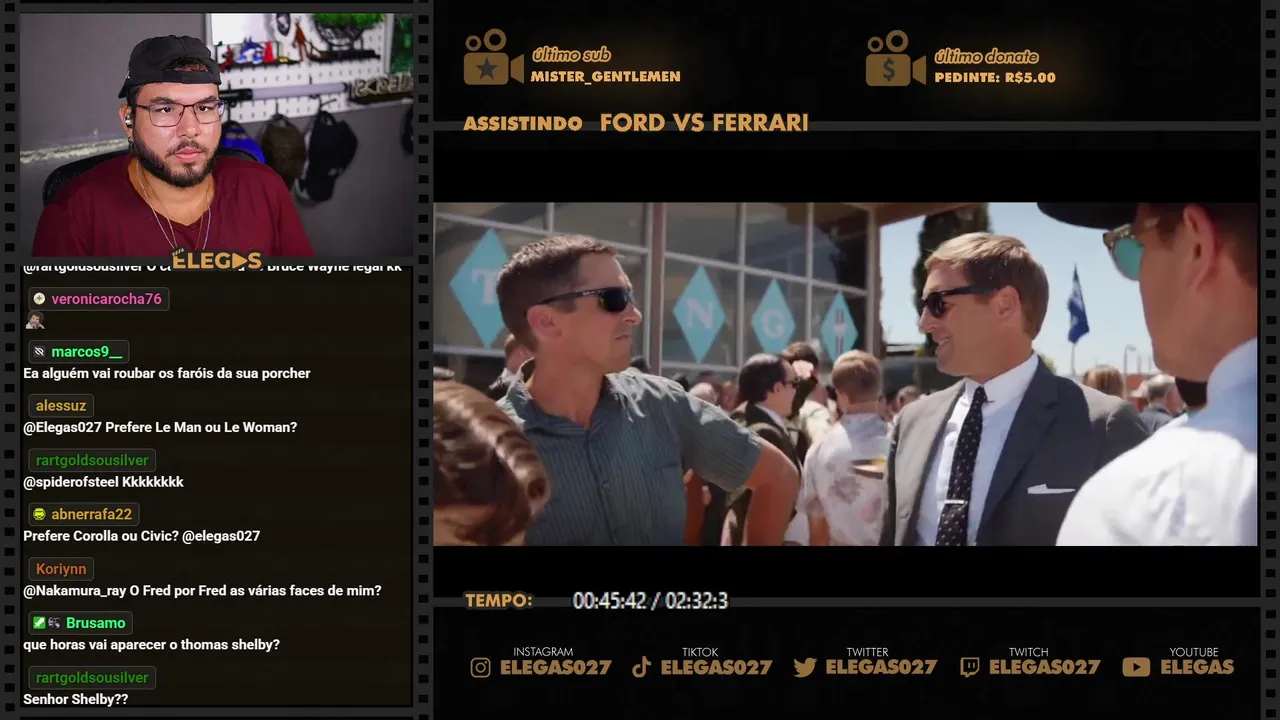Click the Último sub label
This screenshot has width=1280, height=720.
click(571, 55)
